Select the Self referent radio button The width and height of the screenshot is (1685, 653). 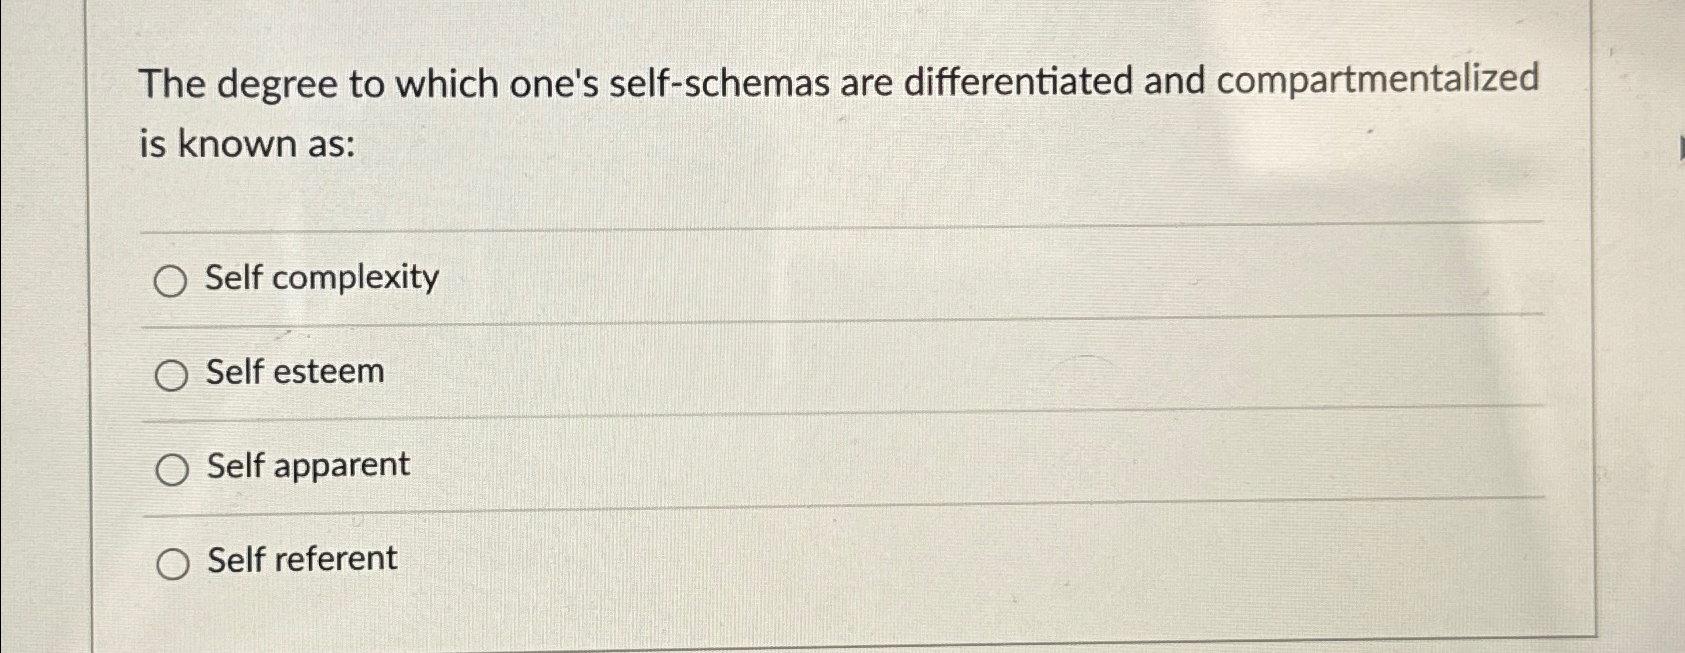(x=172, y=561)
